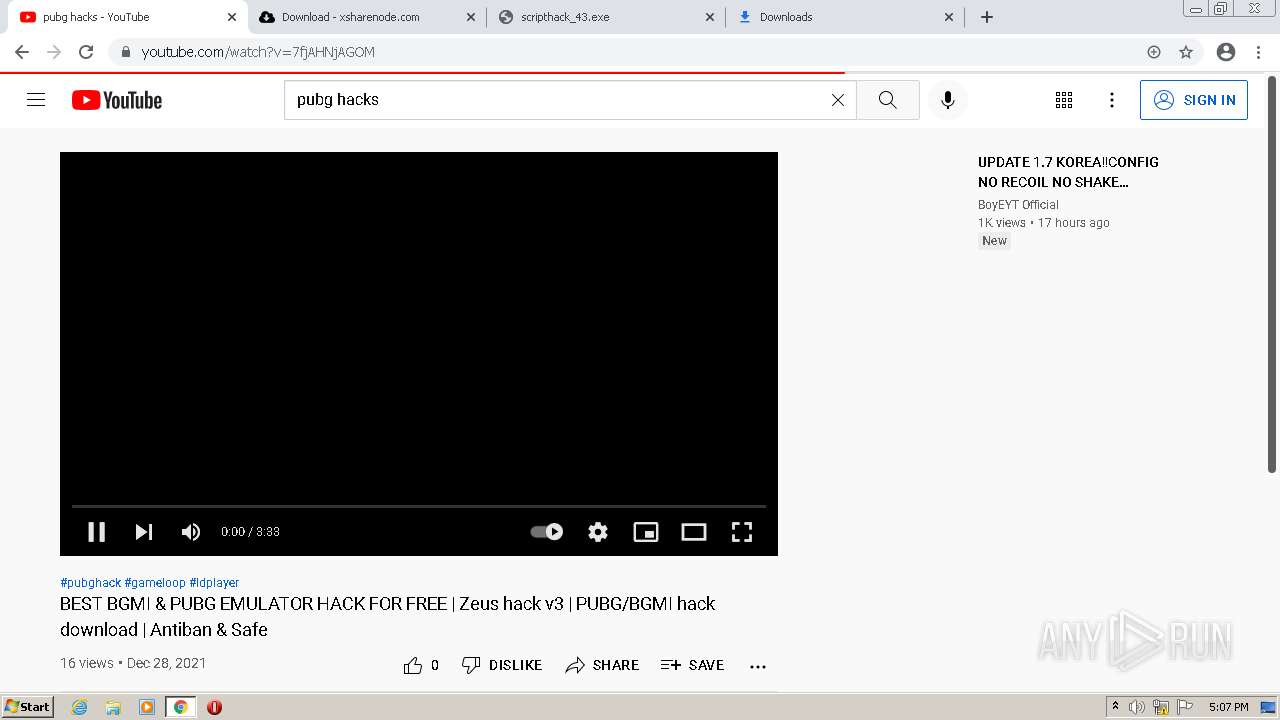Screen dimensions: 1280x720
Task: Open the video player settings gear
Action: click(x=598, y=532)
